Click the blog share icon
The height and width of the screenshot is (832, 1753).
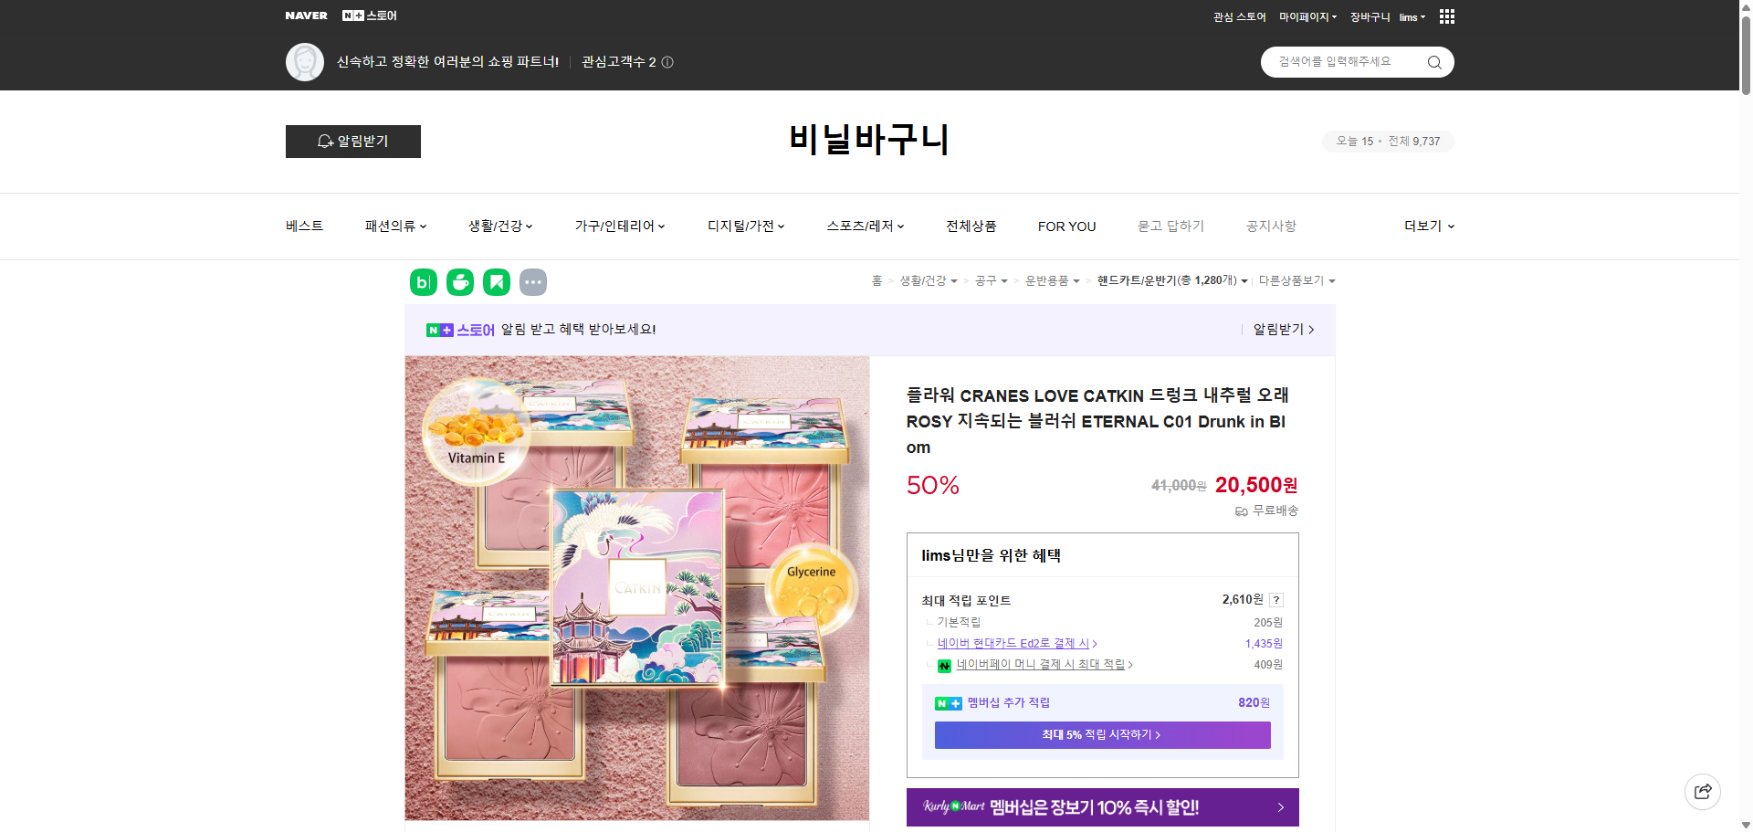coord(423,282)
